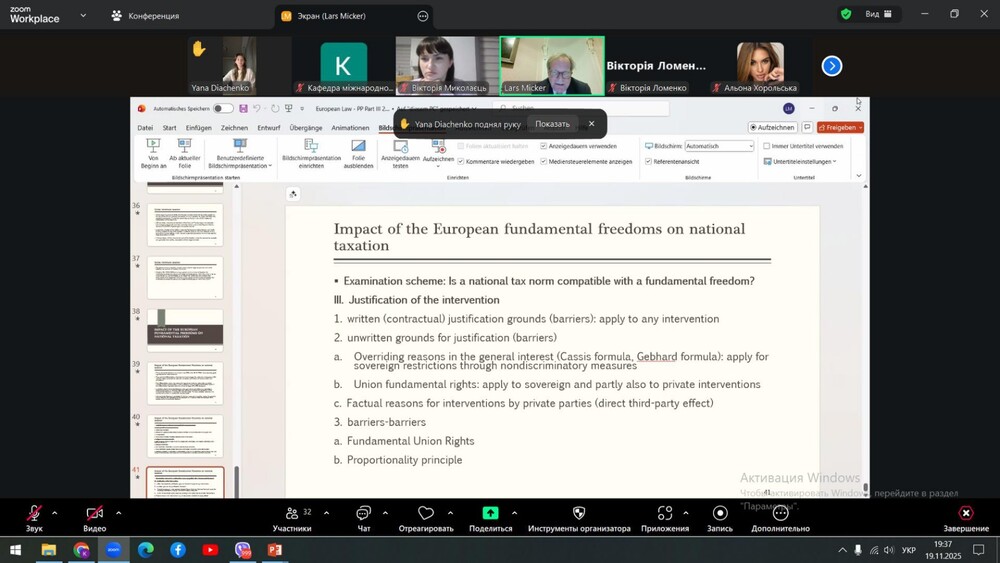Toggle the Referentenansicht checkbox
The height and width of the screenshot is (563, 1000).
coord(648,161)
